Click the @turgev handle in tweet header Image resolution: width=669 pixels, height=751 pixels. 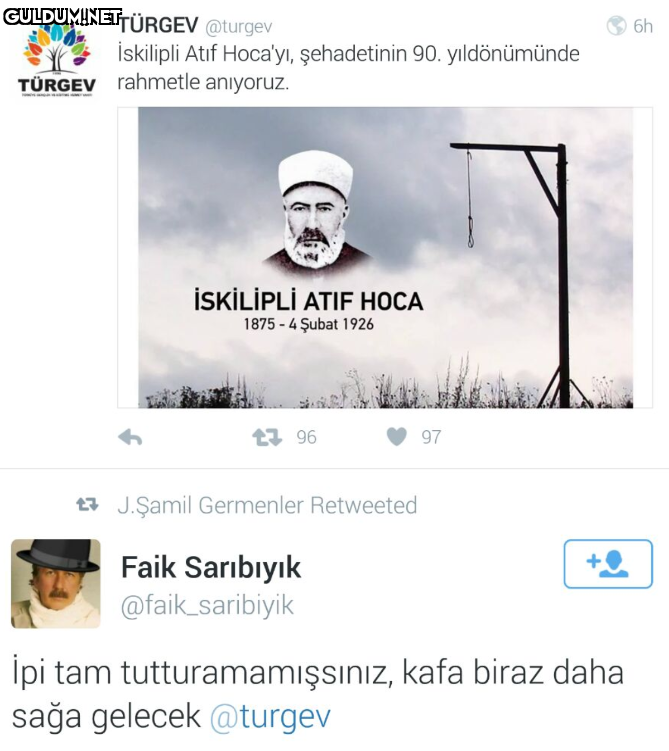point(238,27)
